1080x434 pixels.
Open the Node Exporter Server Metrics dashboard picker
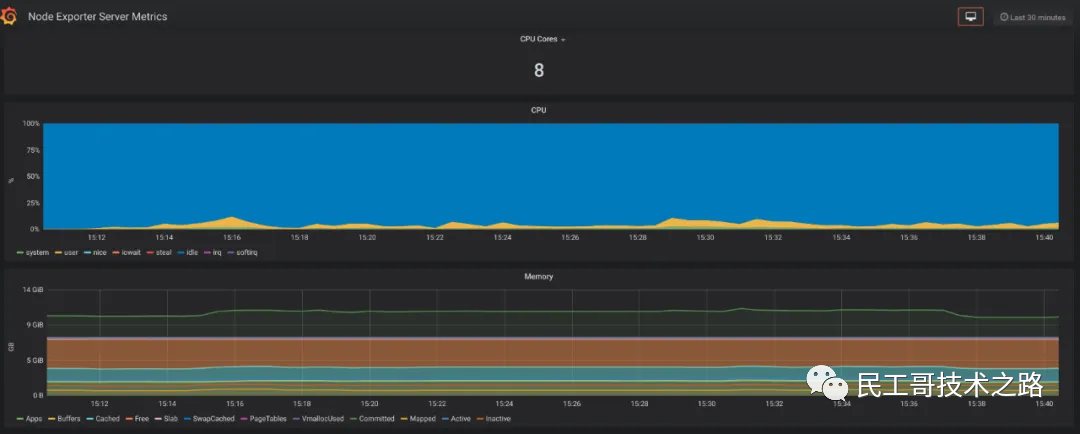point(97,17)
